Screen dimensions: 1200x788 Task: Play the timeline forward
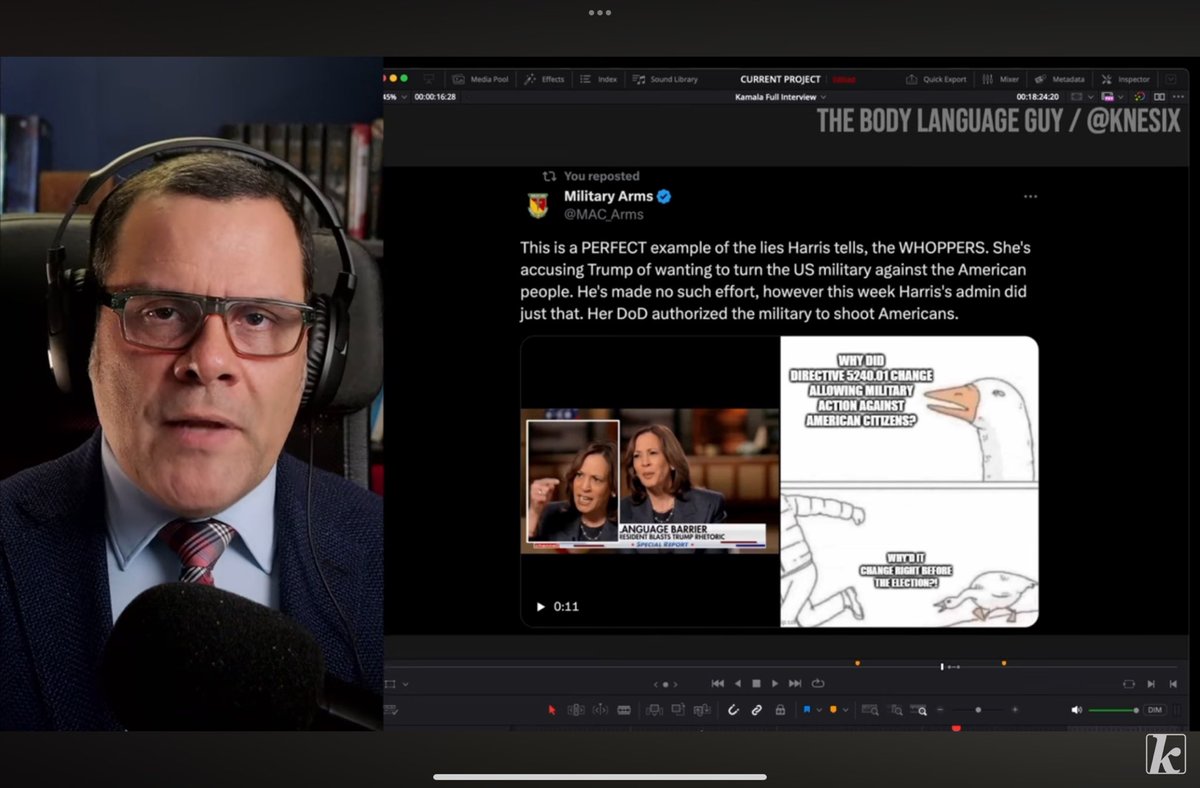pyautogui.click(x=775, y=684)
